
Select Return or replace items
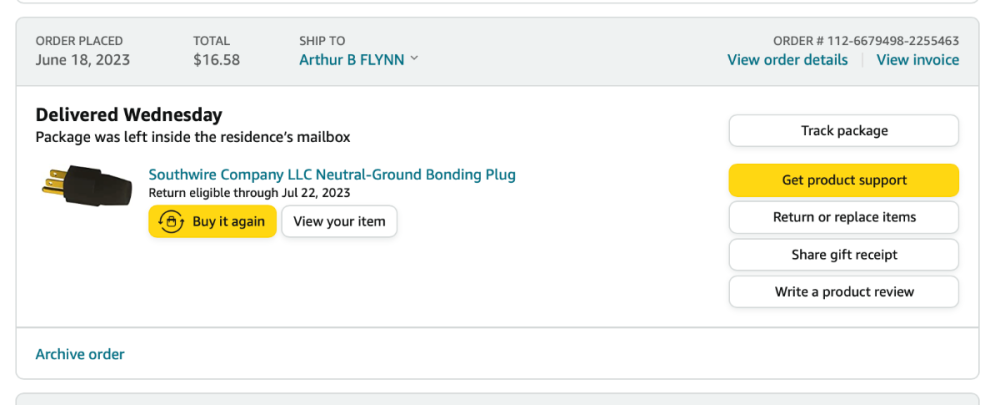click(843, 217)
